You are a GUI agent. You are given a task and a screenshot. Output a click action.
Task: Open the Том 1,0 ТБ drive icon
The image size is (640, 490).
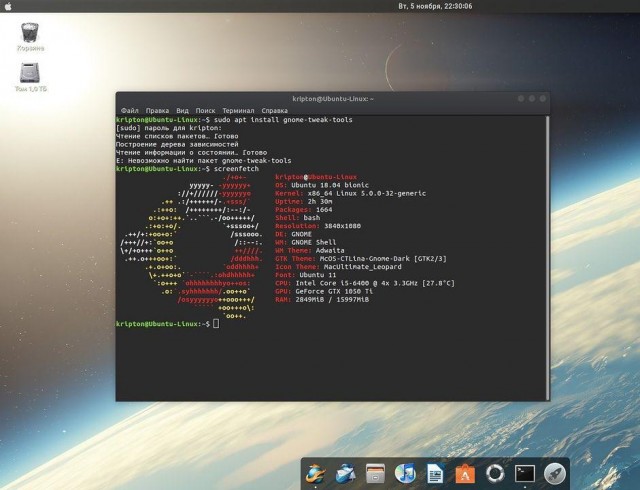(x=30, y=77)
